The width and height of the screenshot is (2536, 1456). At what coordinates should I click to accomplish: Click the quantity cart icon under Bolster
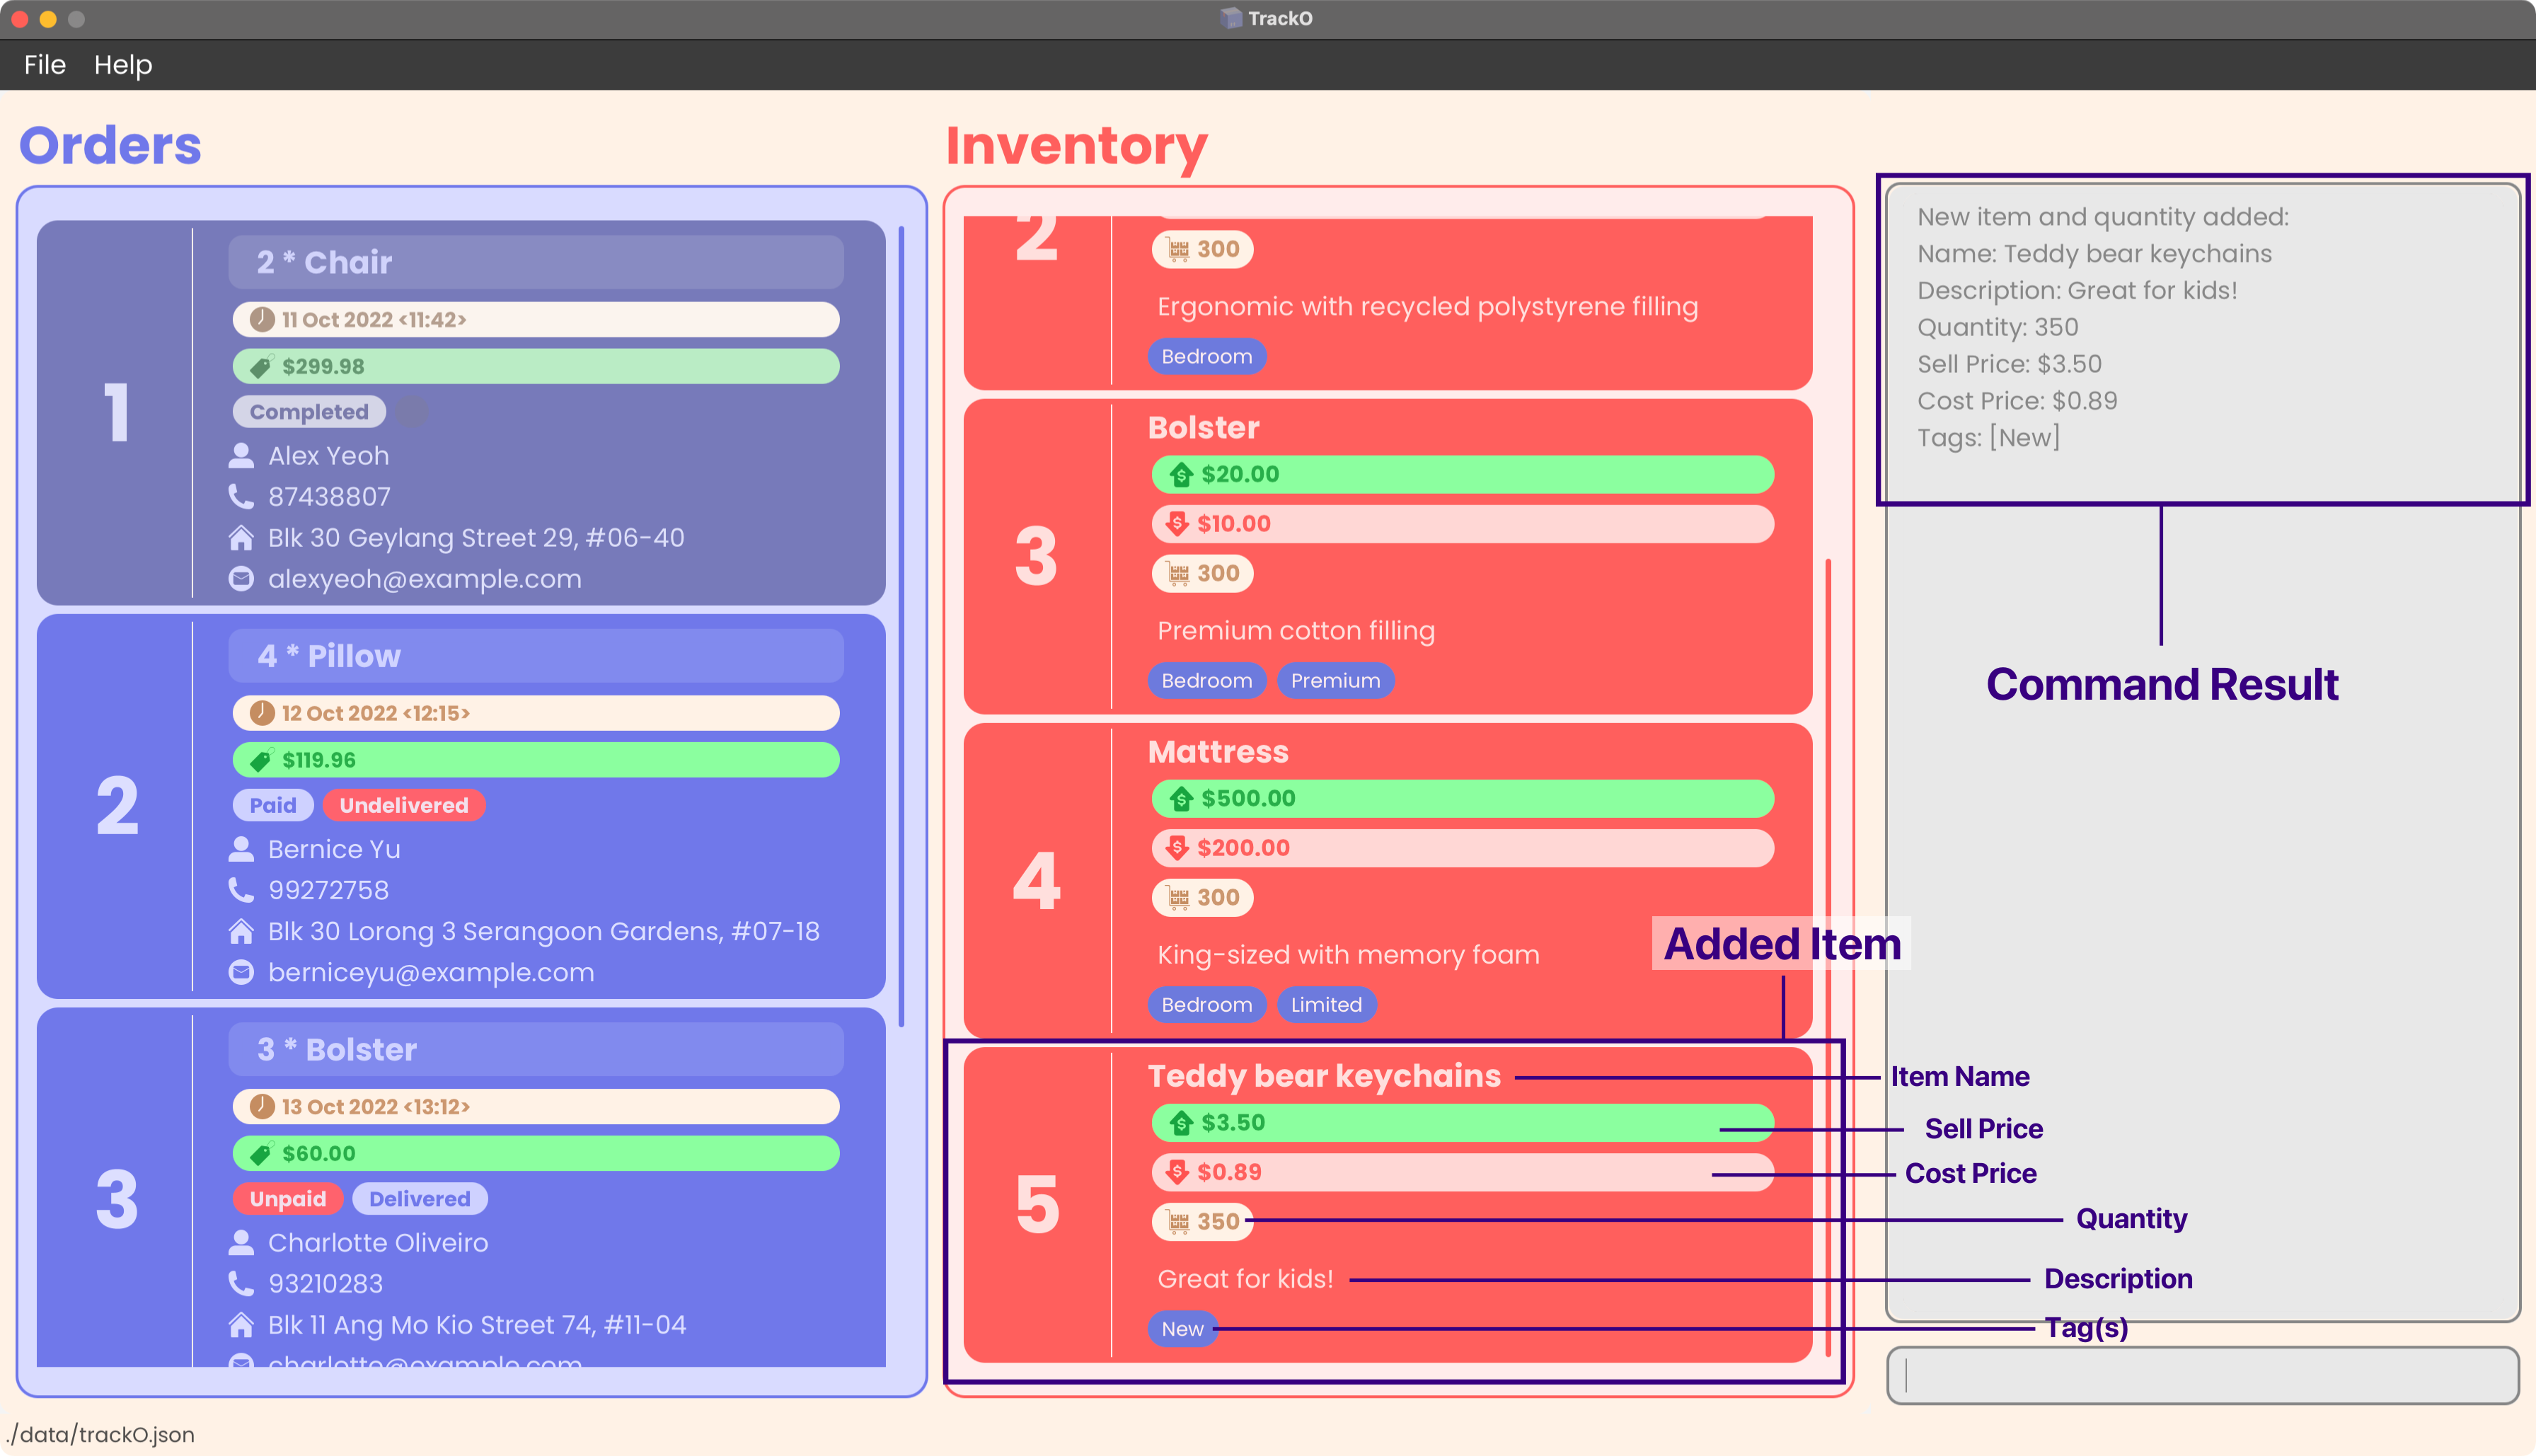(x=1179, y=574)
